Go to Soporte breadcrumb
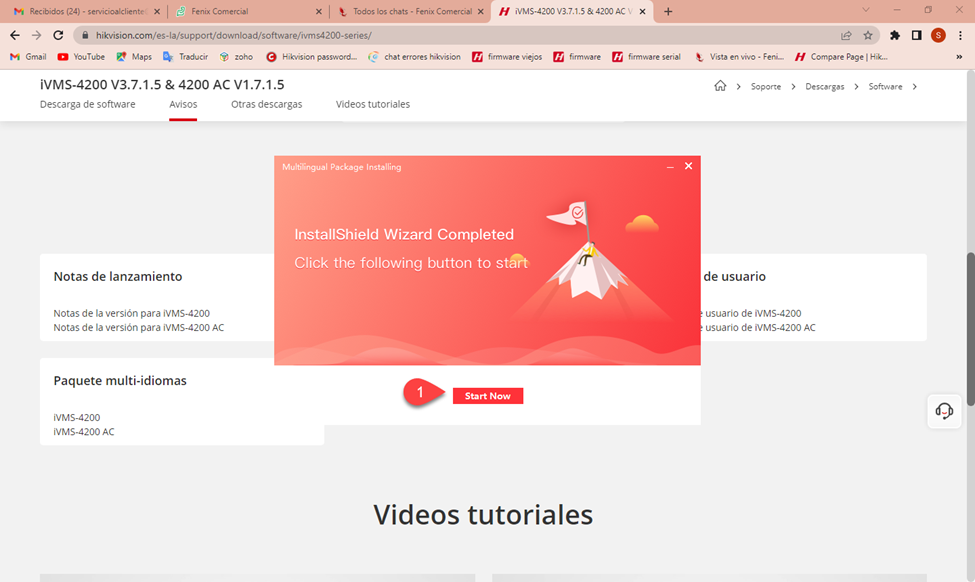 tap(765, 86)
